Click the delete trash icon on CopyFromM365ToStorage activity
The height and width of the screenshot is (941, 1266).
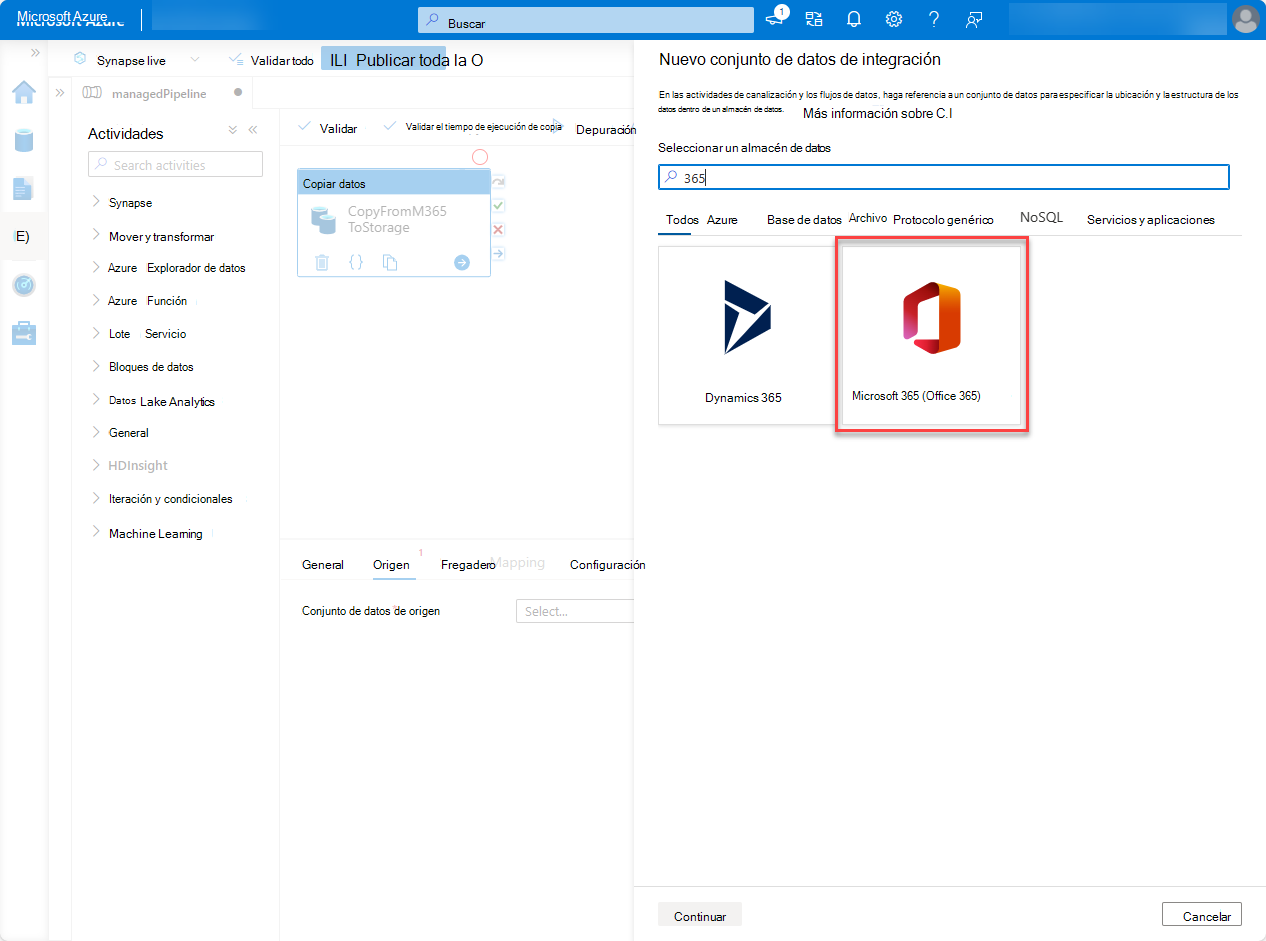pyautogui.click(x=322, y=262)
